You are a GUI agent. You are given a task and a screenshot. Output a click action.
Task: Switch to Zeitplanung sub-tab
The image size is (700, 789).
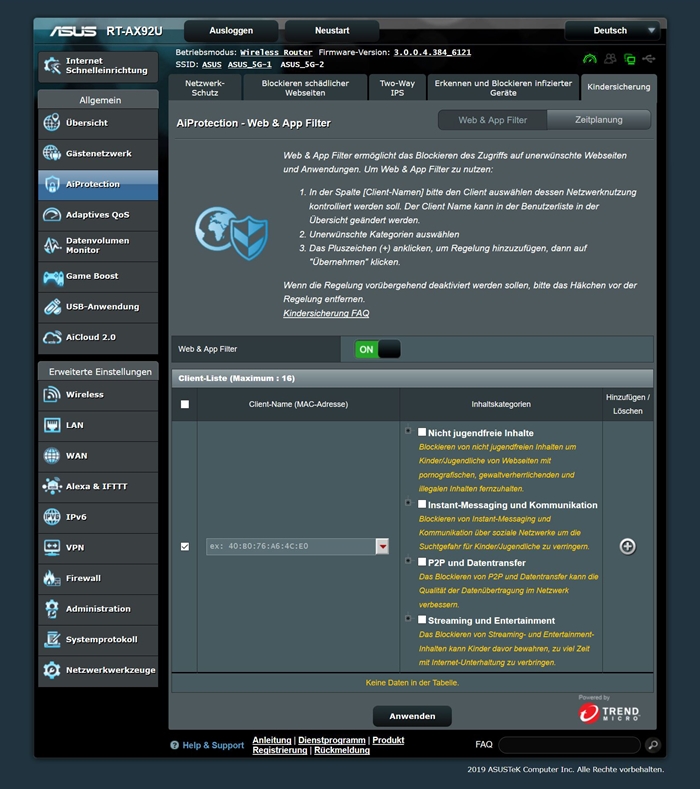(599, 120)
